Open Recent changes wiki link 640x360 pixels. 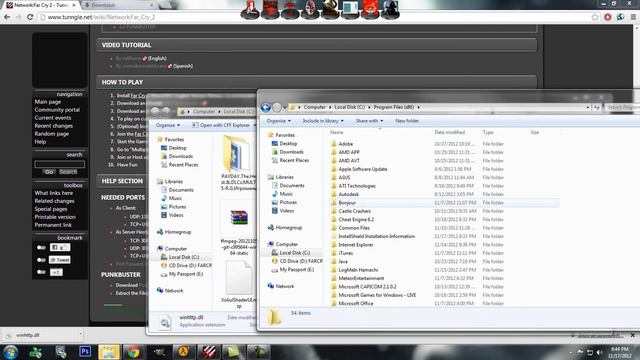point(53,126)
